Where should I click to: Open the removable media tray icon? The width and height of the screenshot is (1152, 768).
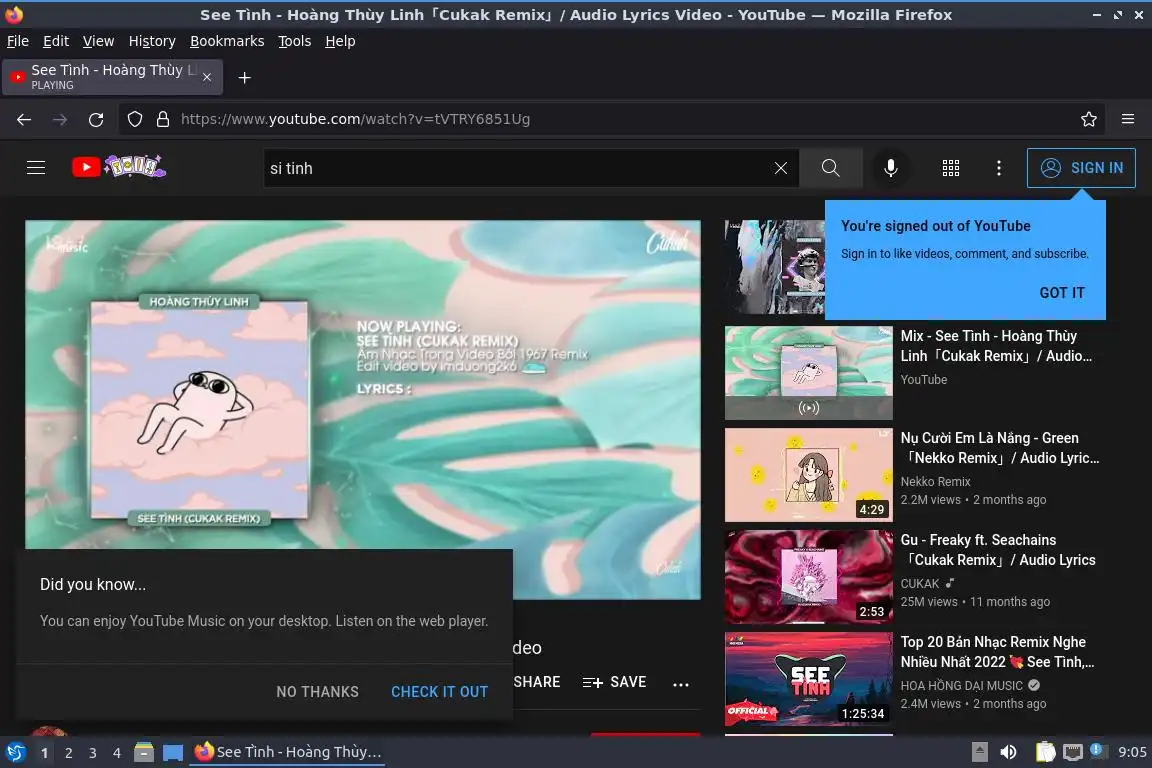click(x=979, y=752)
